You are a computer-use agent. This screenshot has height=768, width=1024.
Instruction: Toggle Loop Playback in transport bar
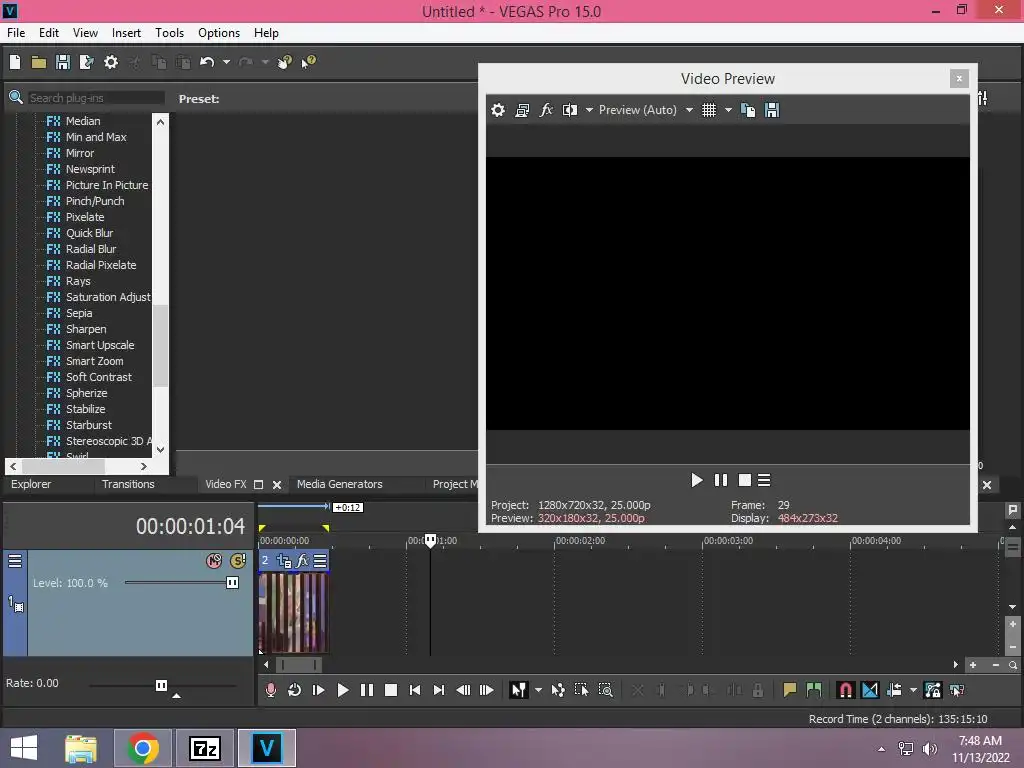[x=295, y=690]
